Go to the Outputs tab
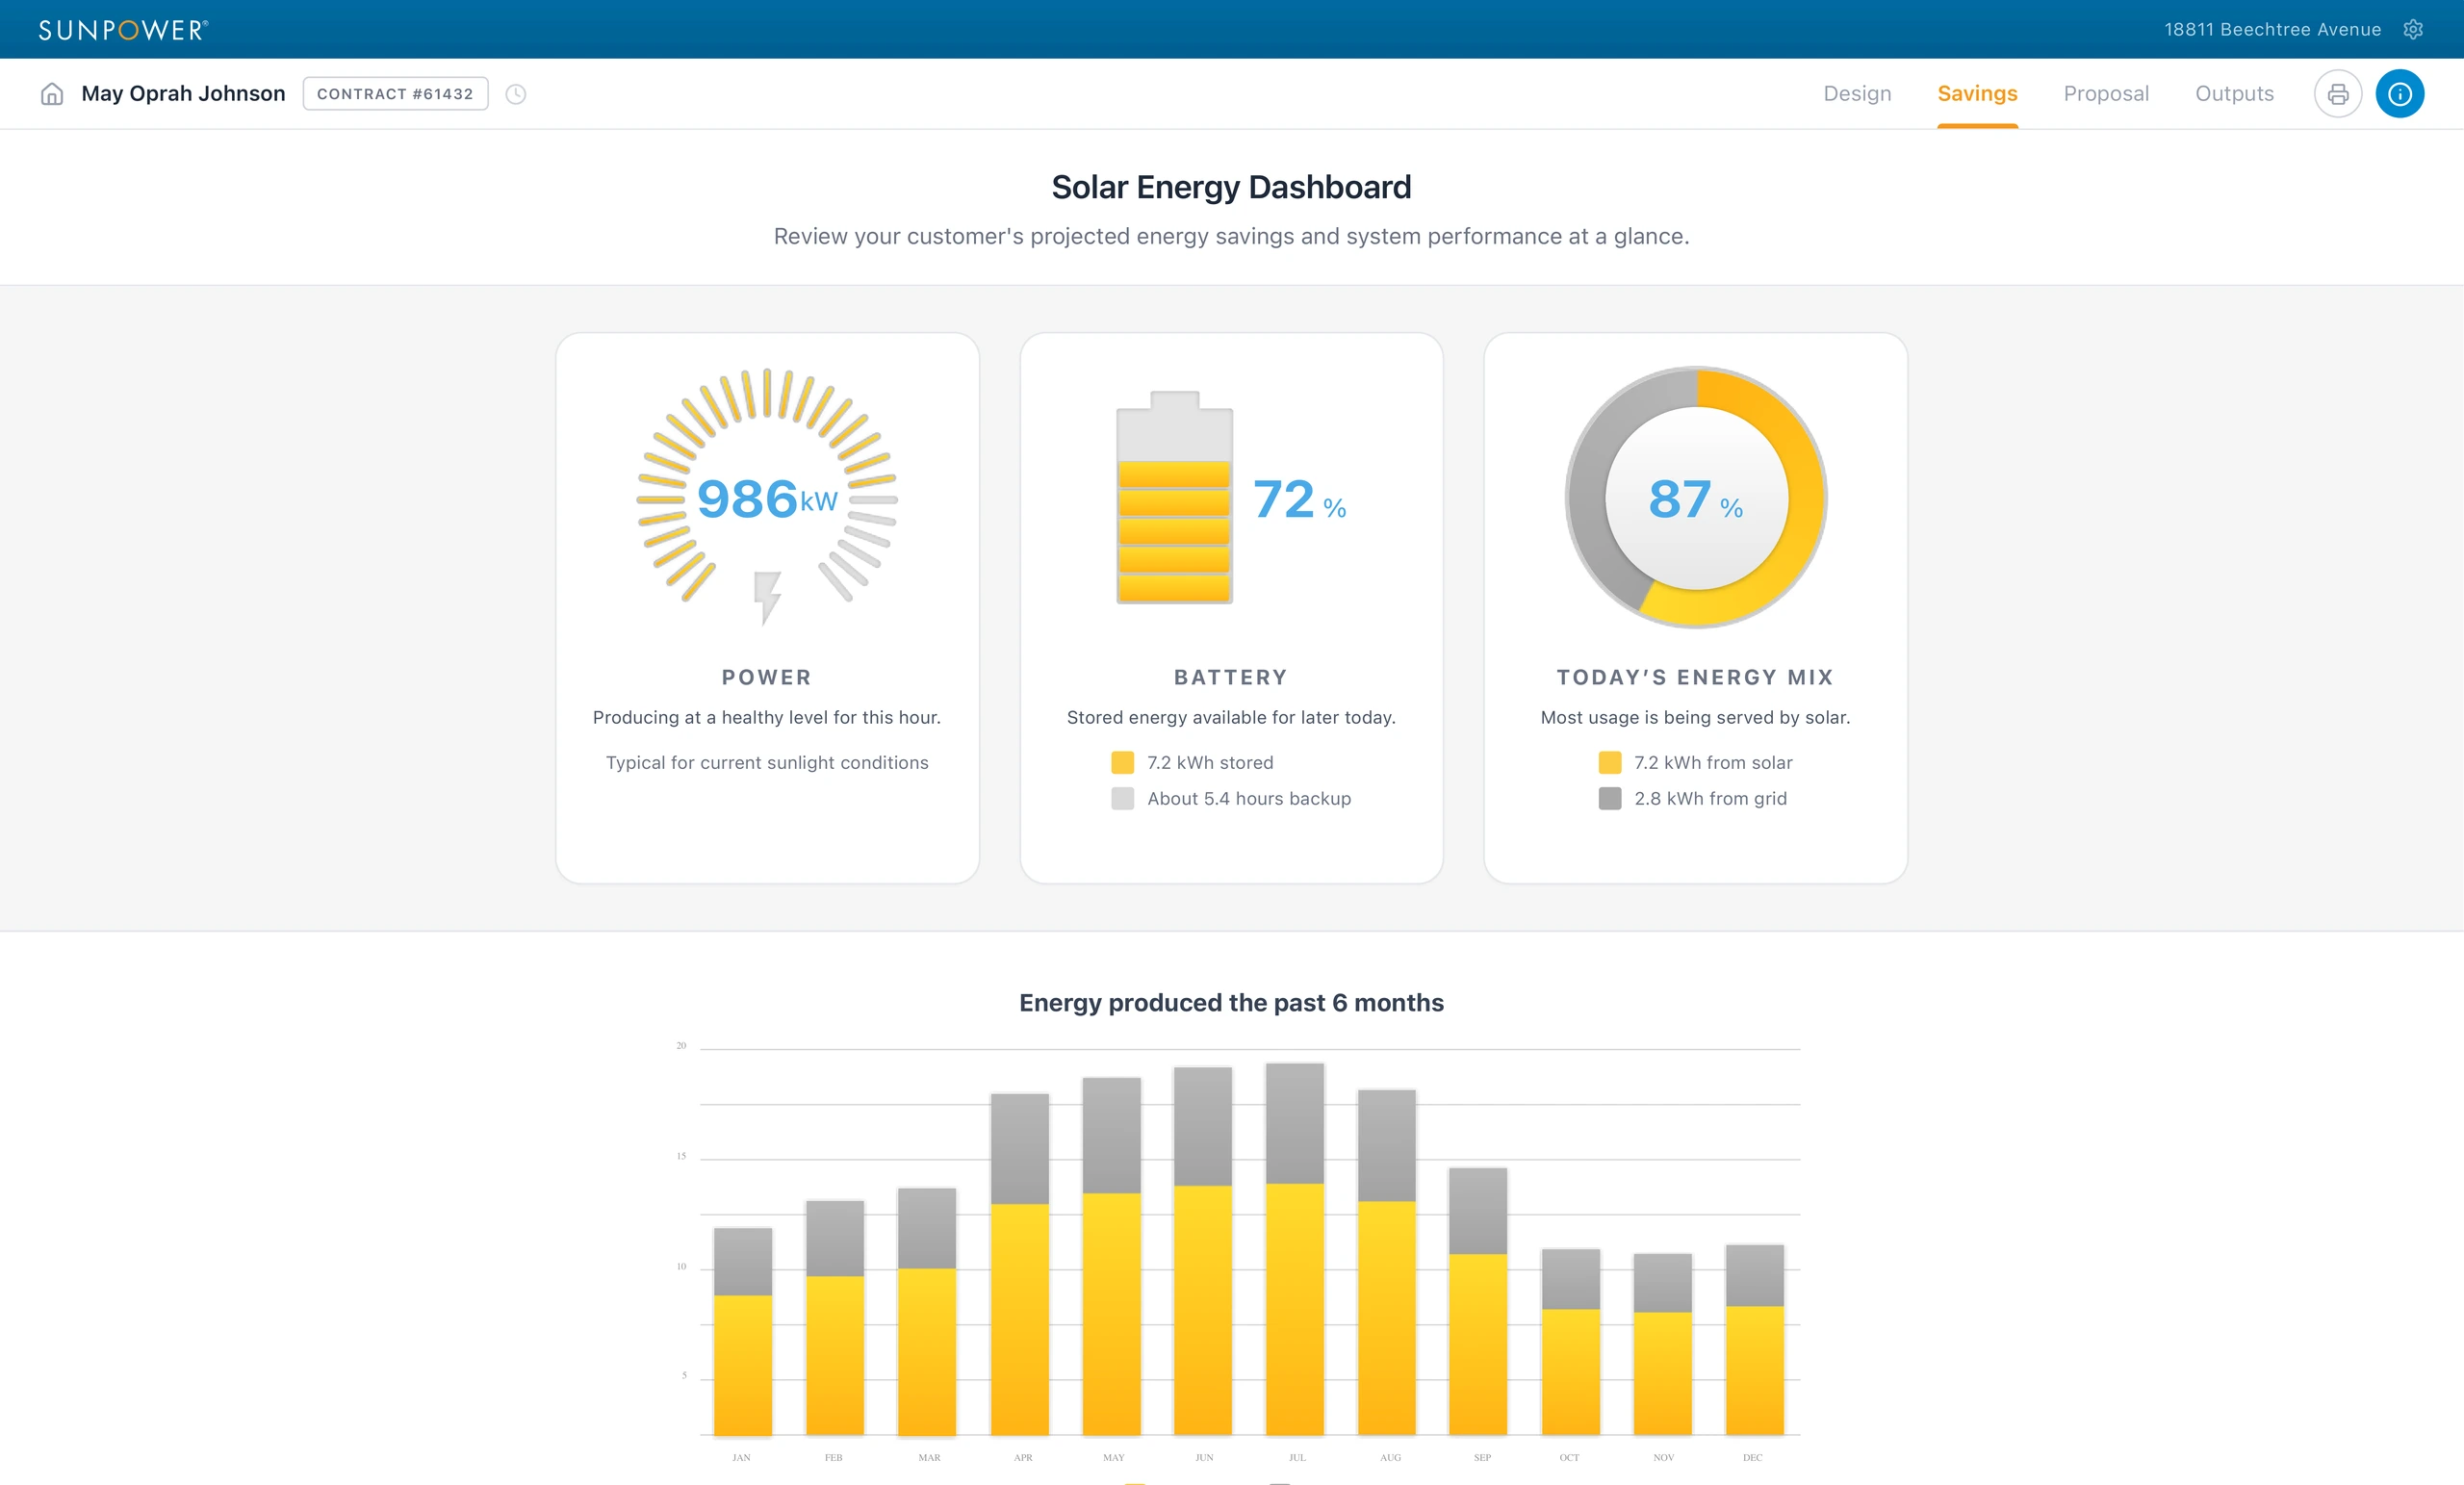The height and width of the screenshot is (1485, 2464). (x=2234, y=94)
